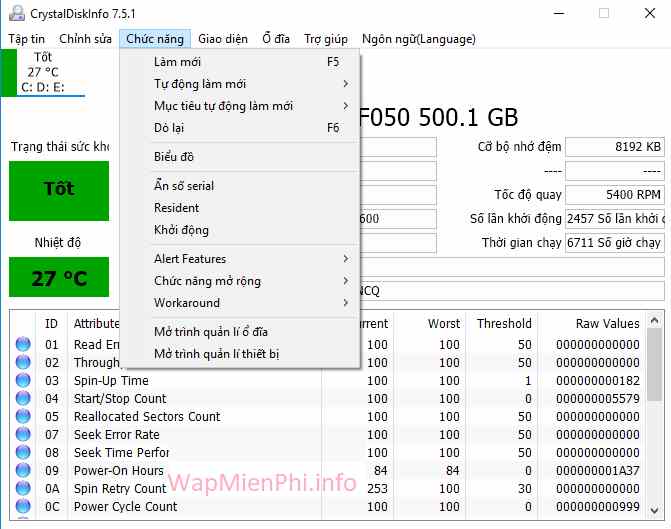
Task: Open the Chỉnh sửa menu
Action: click(x=86, y=39)
